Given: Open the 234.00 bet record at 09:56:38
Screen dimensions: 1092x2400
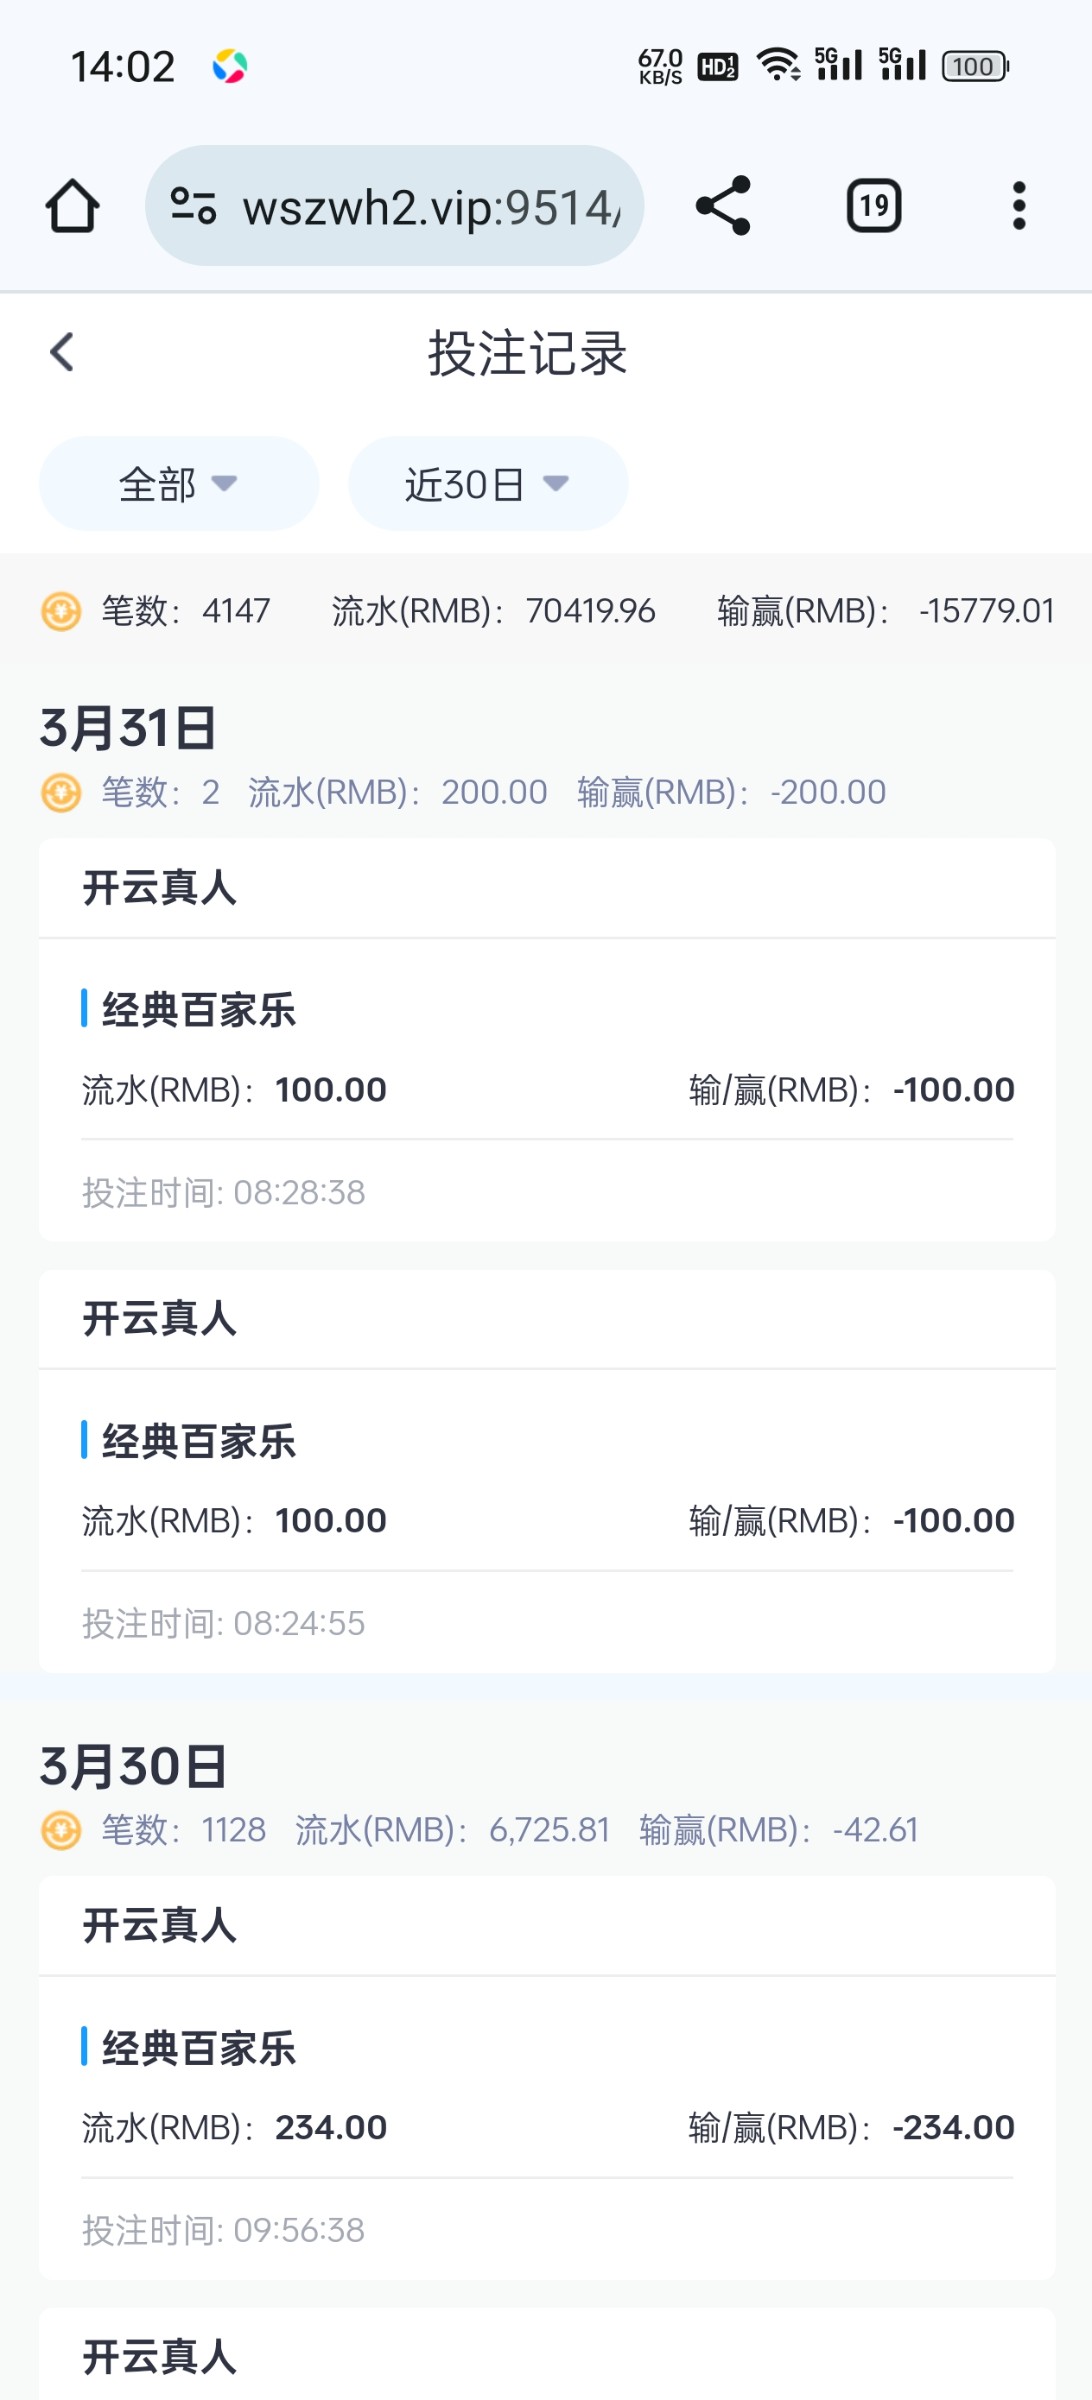Looking at the screenshot, I should coord(547,2128).
